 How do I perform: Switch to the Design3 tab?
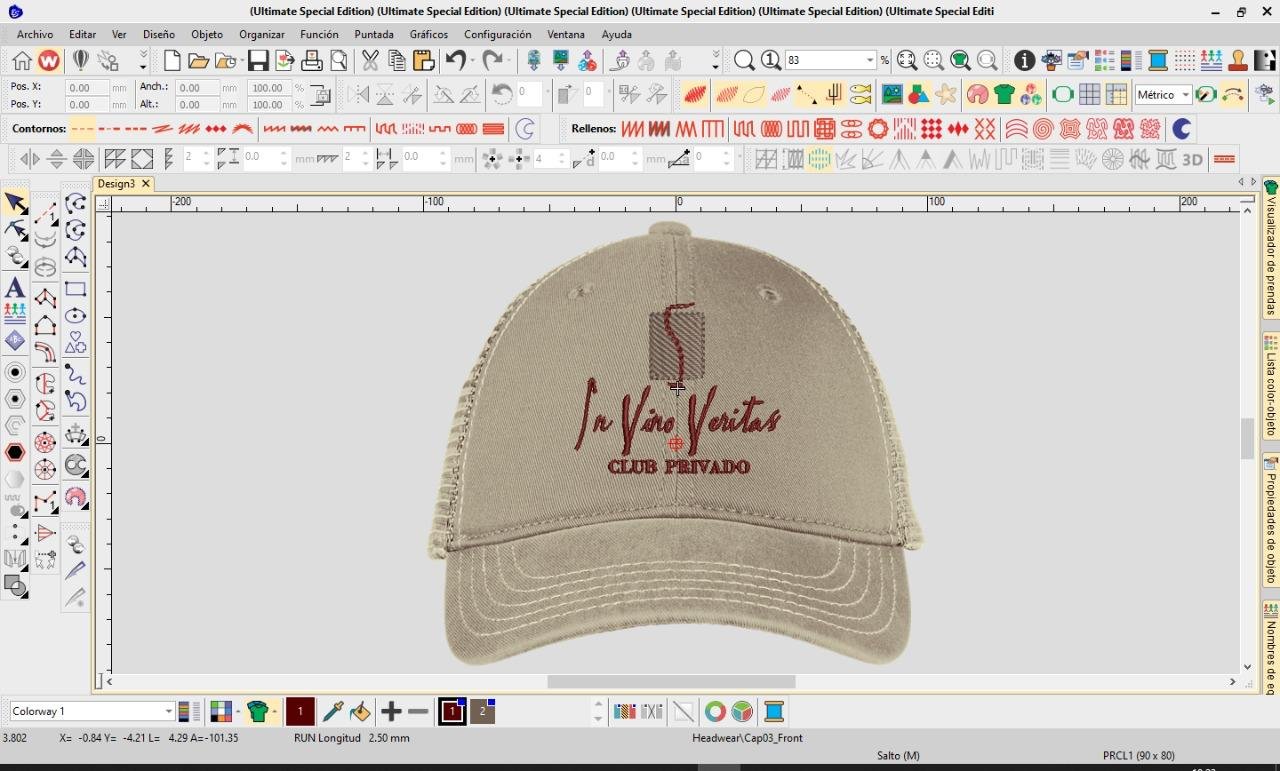tap(116, 184)
